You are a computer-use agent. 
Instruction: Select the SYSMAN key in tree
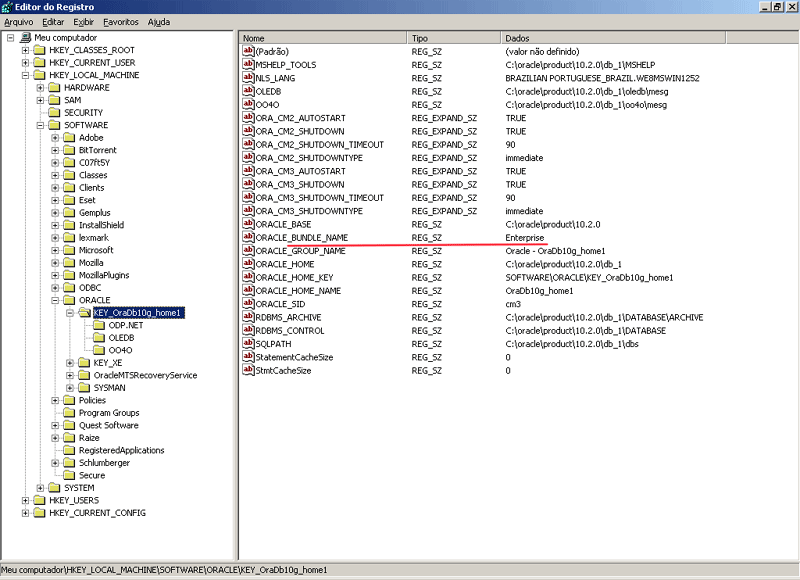point(109,388)
